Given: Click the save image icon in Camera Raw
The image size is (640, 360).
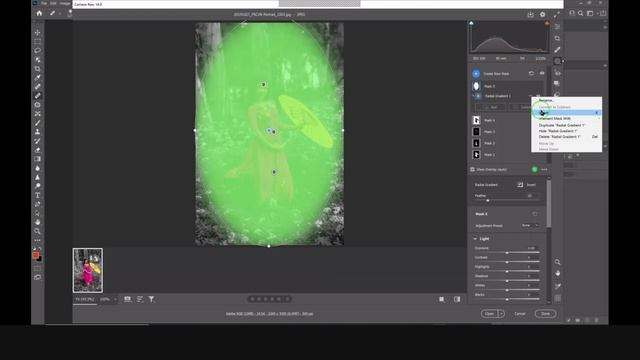Looking at the screenshot, I should pos(530,14).
